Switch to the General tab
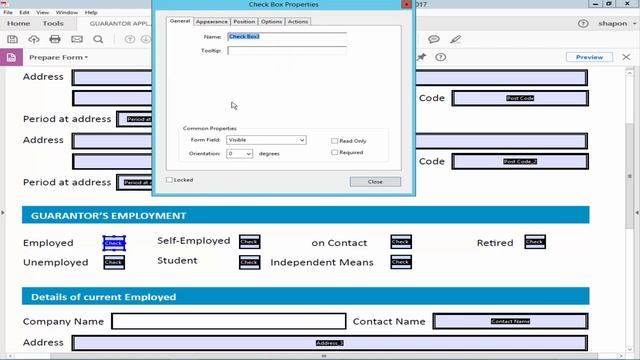This screenshot has height=360, width=640. click(180, 21)
